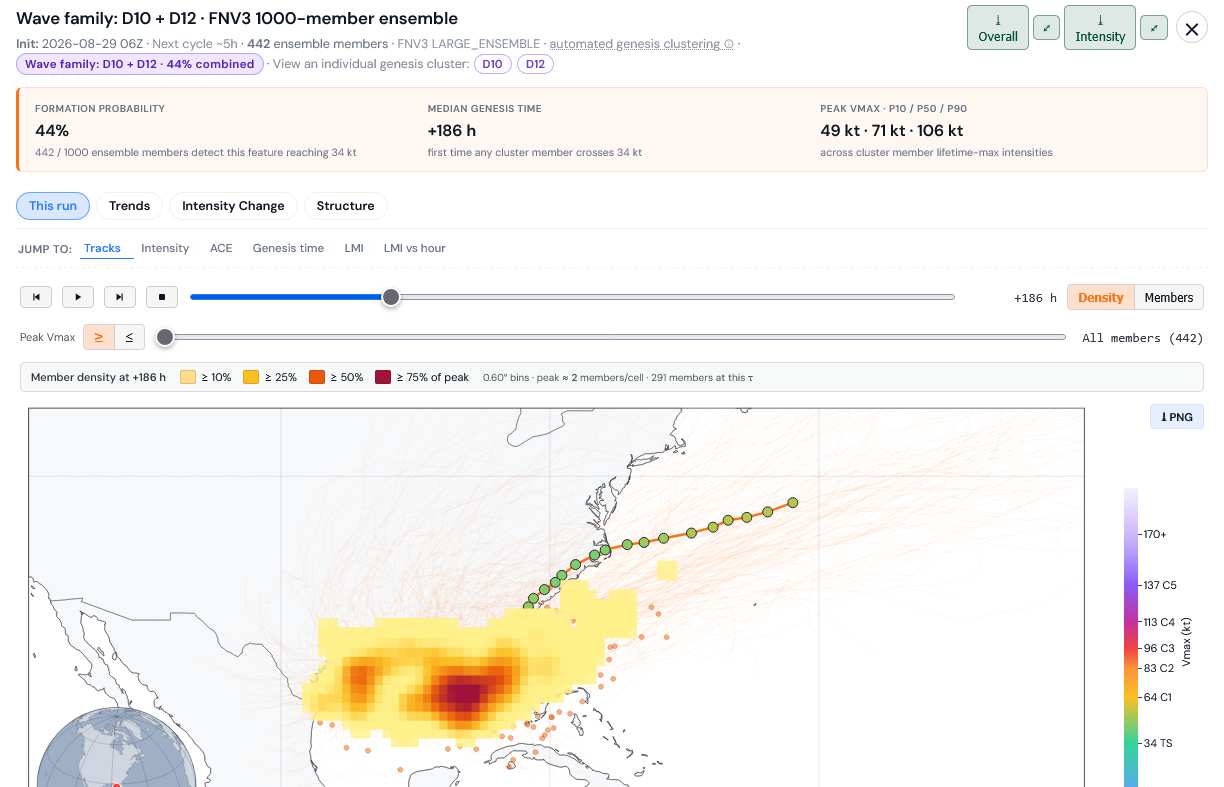Switch to the Trends tab
Viewport: 1224px width, 787px height.
[129, 206]
